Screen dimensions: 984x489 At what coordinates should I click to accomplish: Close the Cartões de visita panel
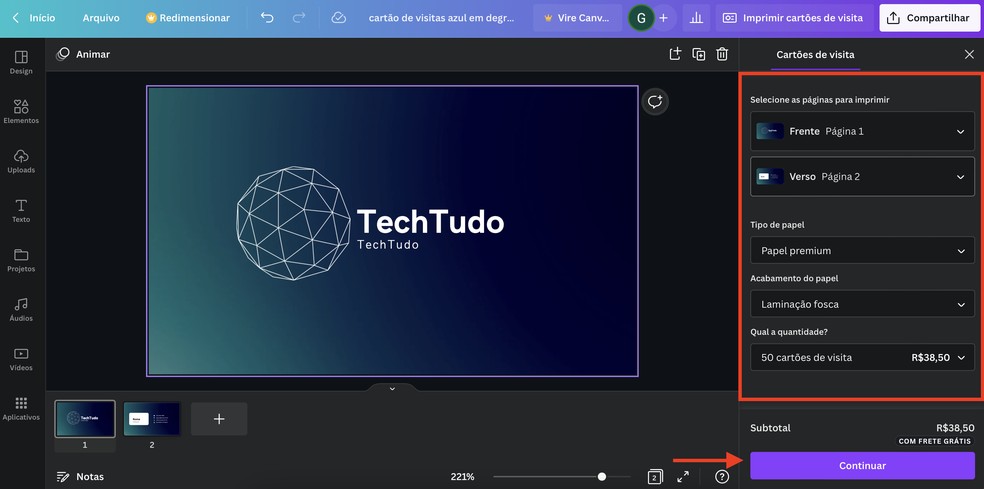pyautogui.click(x=969, y=55)
